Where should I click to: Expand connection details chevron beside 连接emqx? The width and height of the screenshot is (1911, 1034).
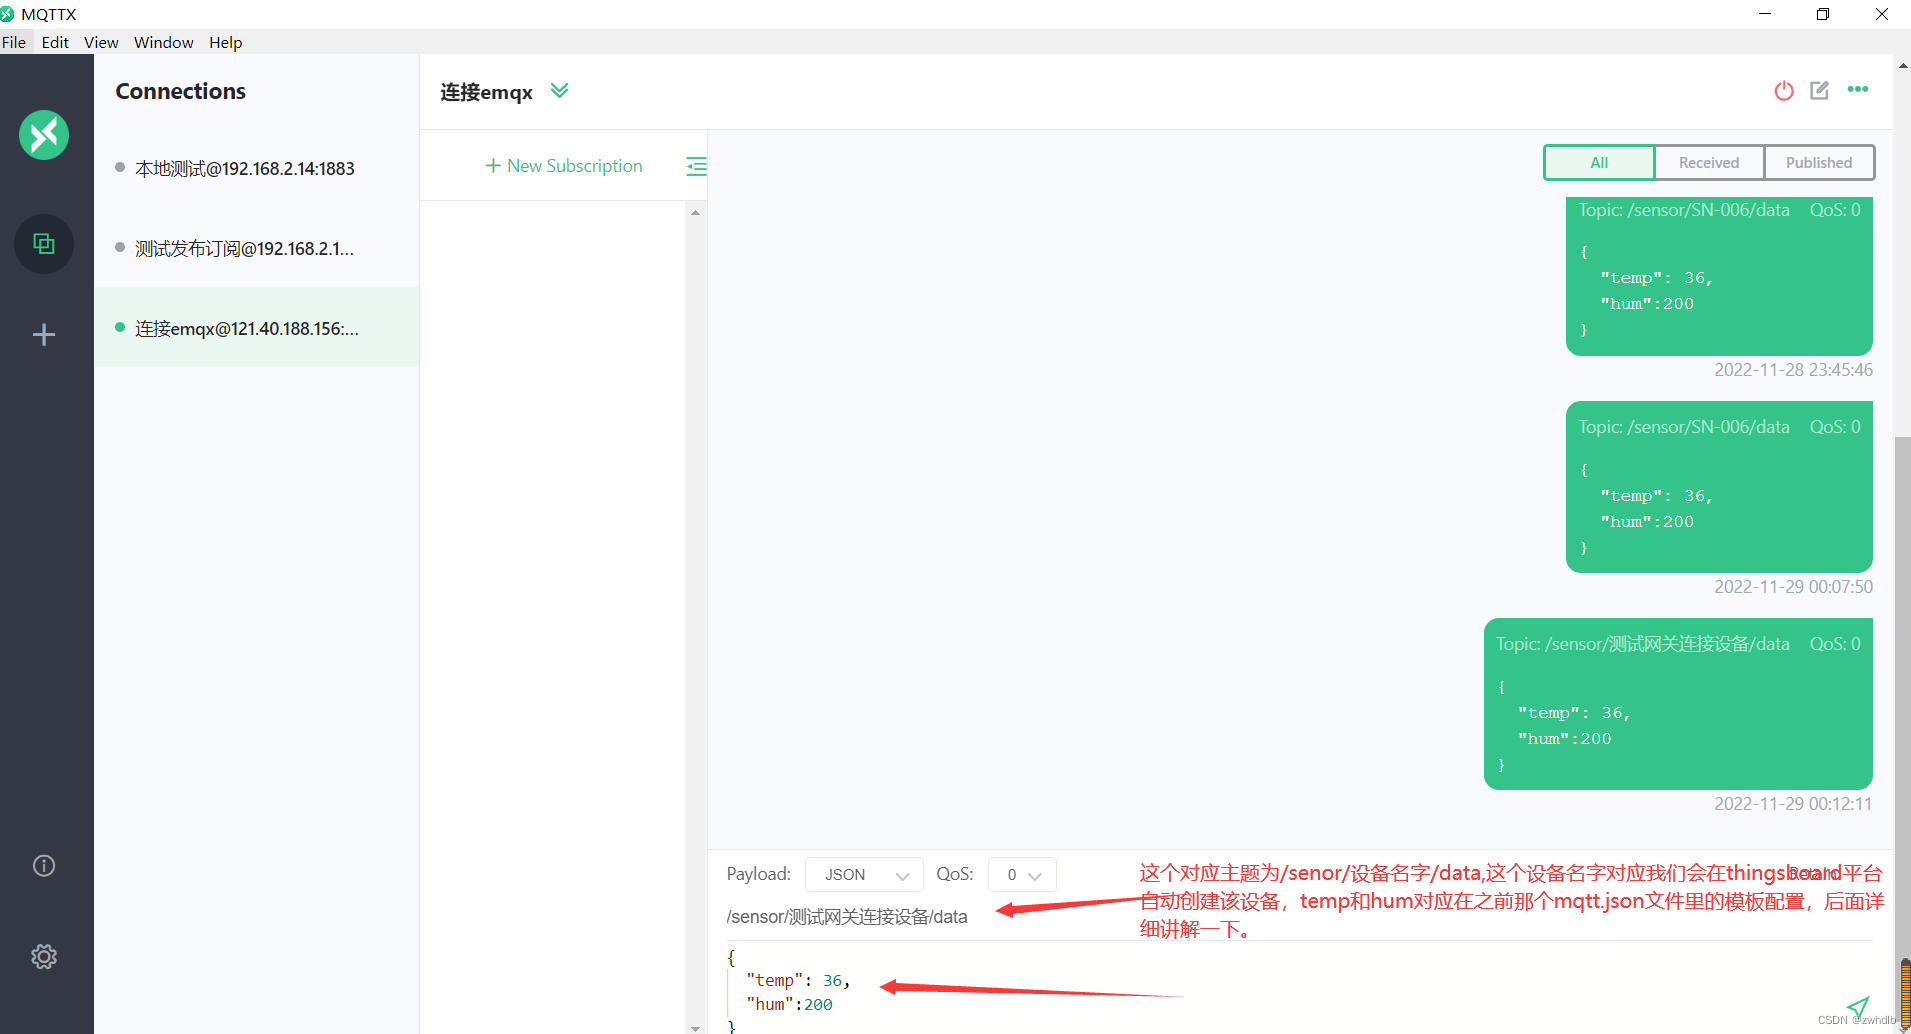tap(560, 91)
